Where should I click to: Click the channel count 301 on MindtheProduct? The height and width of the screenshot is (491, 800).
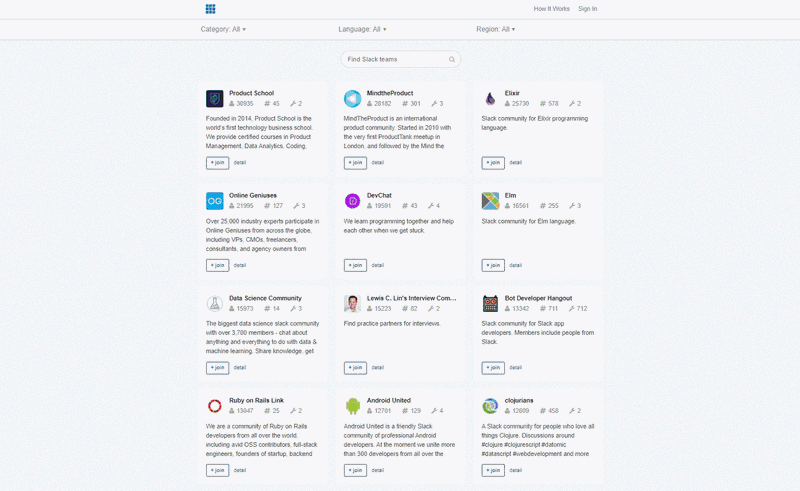tap(411, 104)
